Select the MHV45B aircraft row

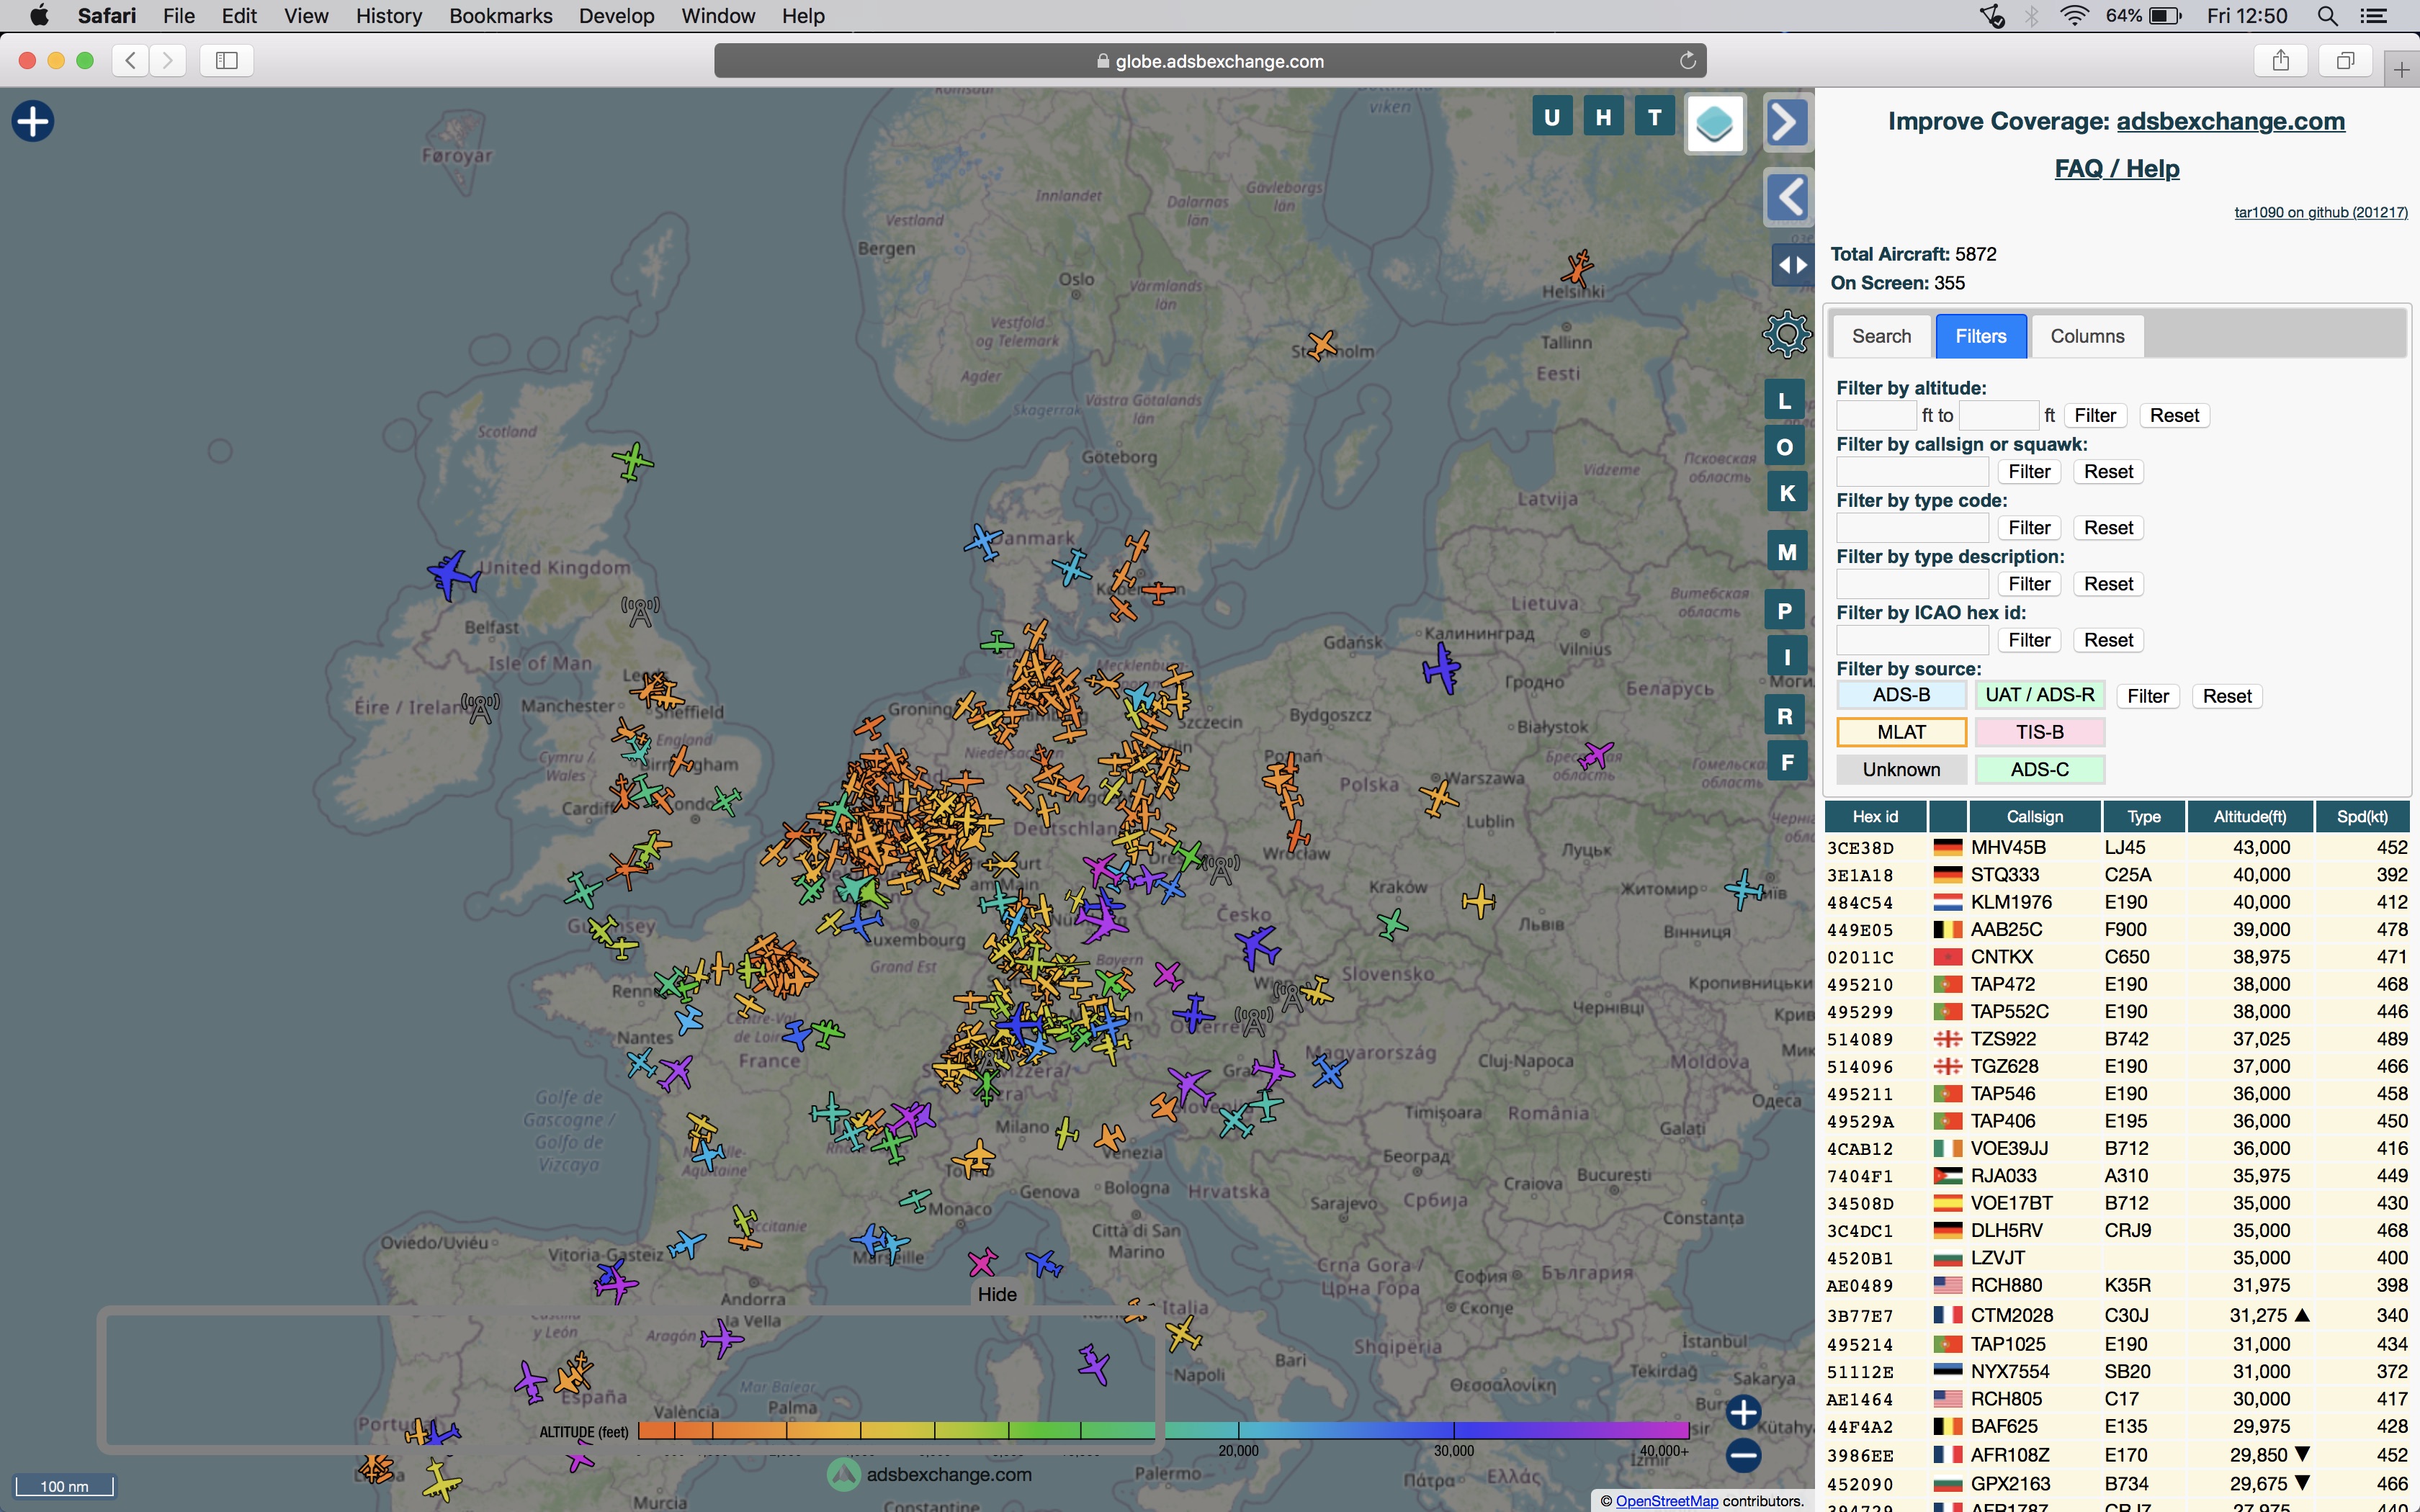(2117, 847)
